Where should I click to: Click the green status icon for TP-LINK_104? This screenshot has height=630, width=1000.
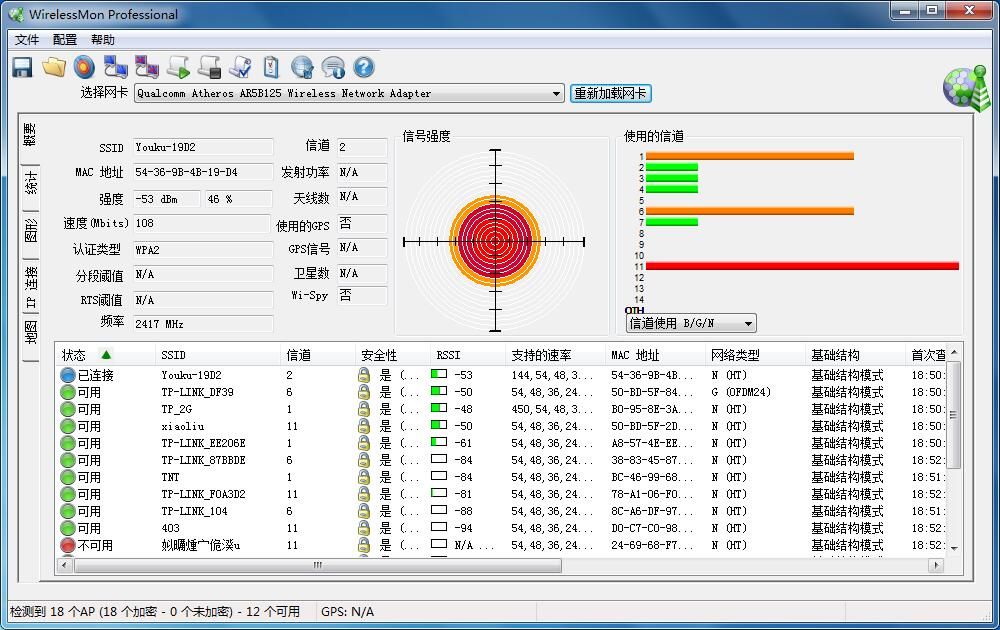[68, 511]
